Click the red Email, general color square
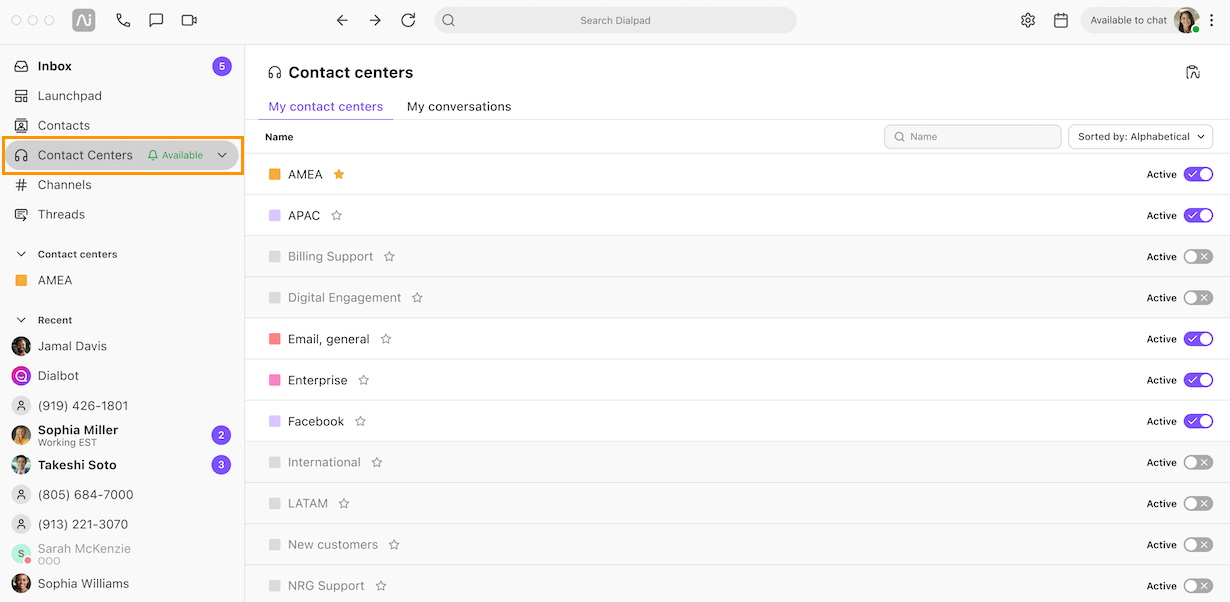Viewport: 1230px width, 602px height. 275,339
